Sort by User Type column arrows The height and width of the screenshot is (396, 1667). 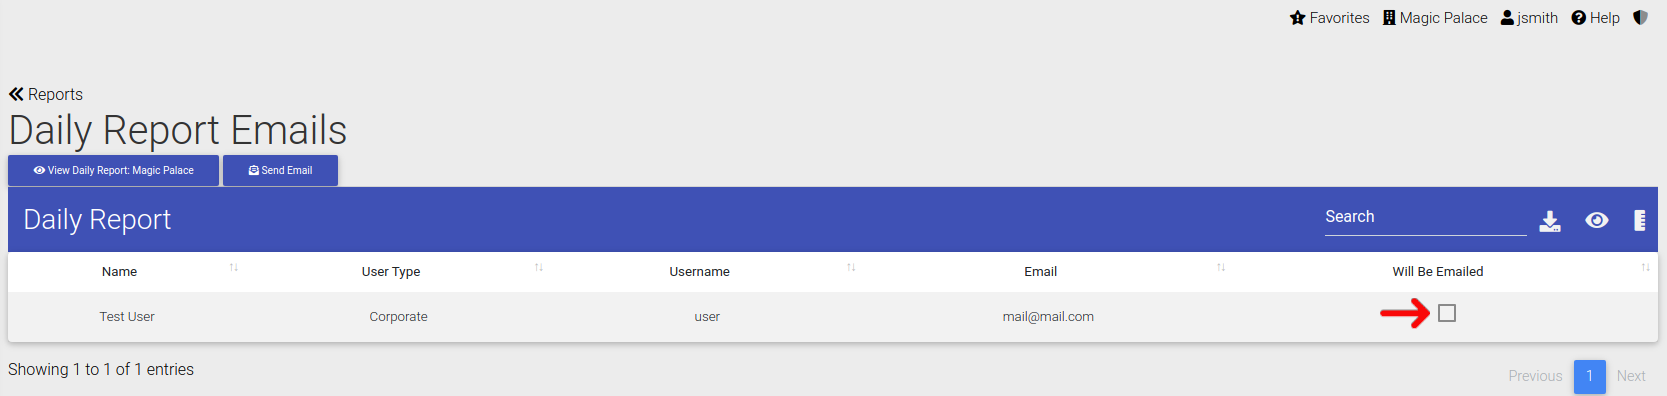coord(539,267)
